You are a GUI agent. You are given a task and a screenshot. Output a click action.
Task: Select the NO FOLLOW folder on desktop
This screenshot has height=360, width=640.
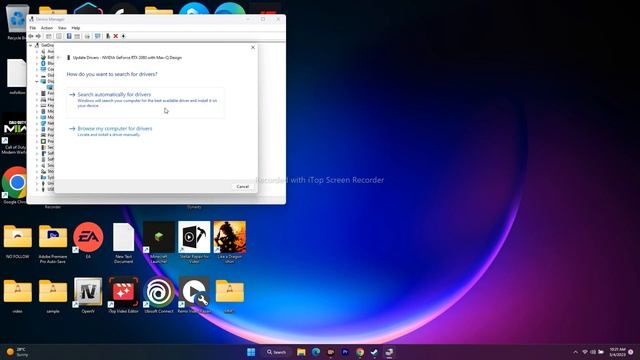pos(18,241)
